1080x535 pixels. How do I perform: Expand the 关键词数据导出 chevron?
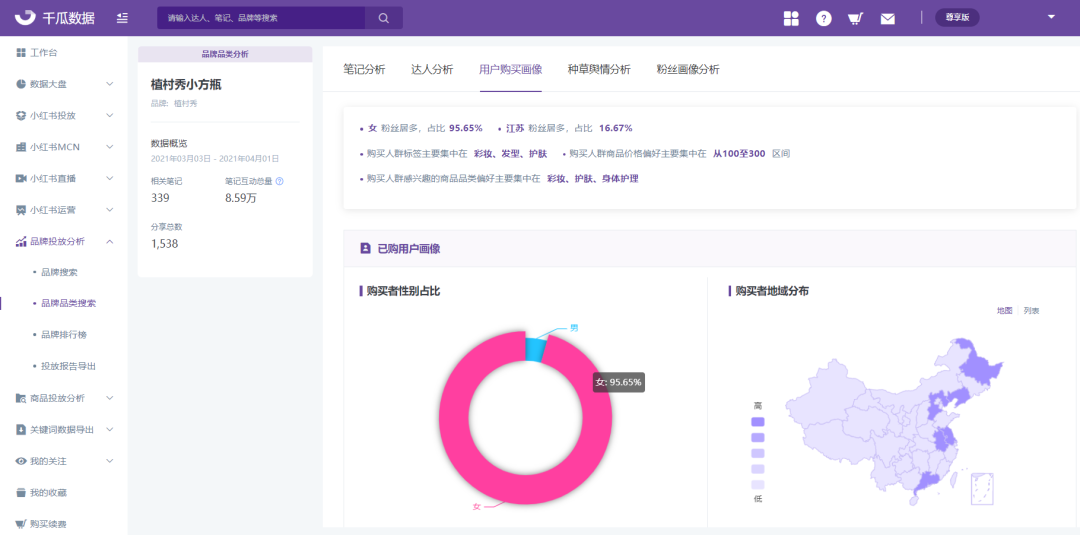tap(110, 430)
